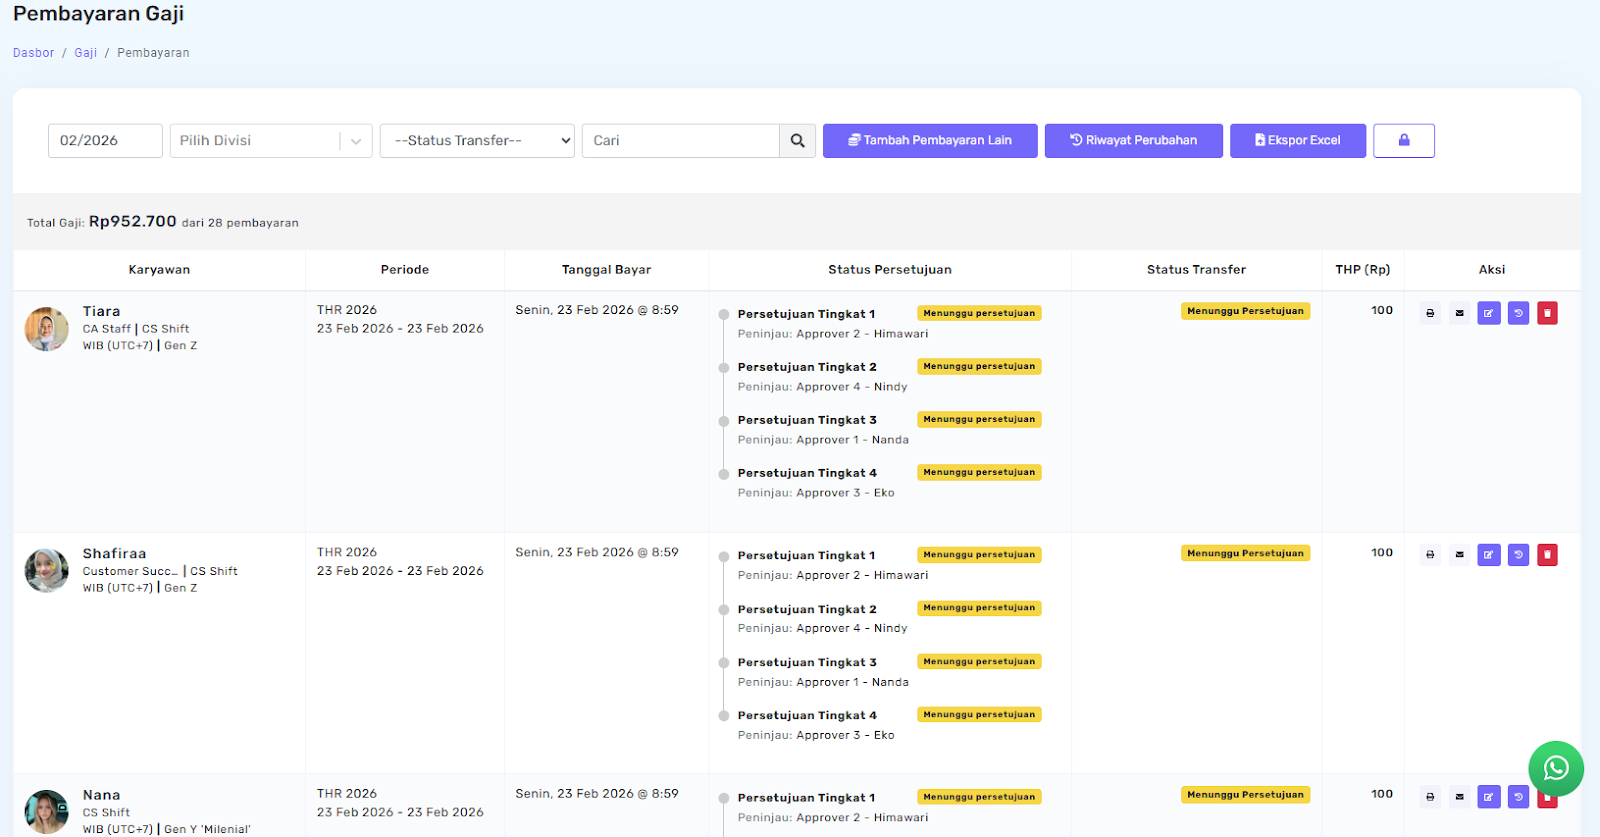Delete Tiara's payment entry
Viewport: 1600px width, 837px height.
coord(1547,313)
